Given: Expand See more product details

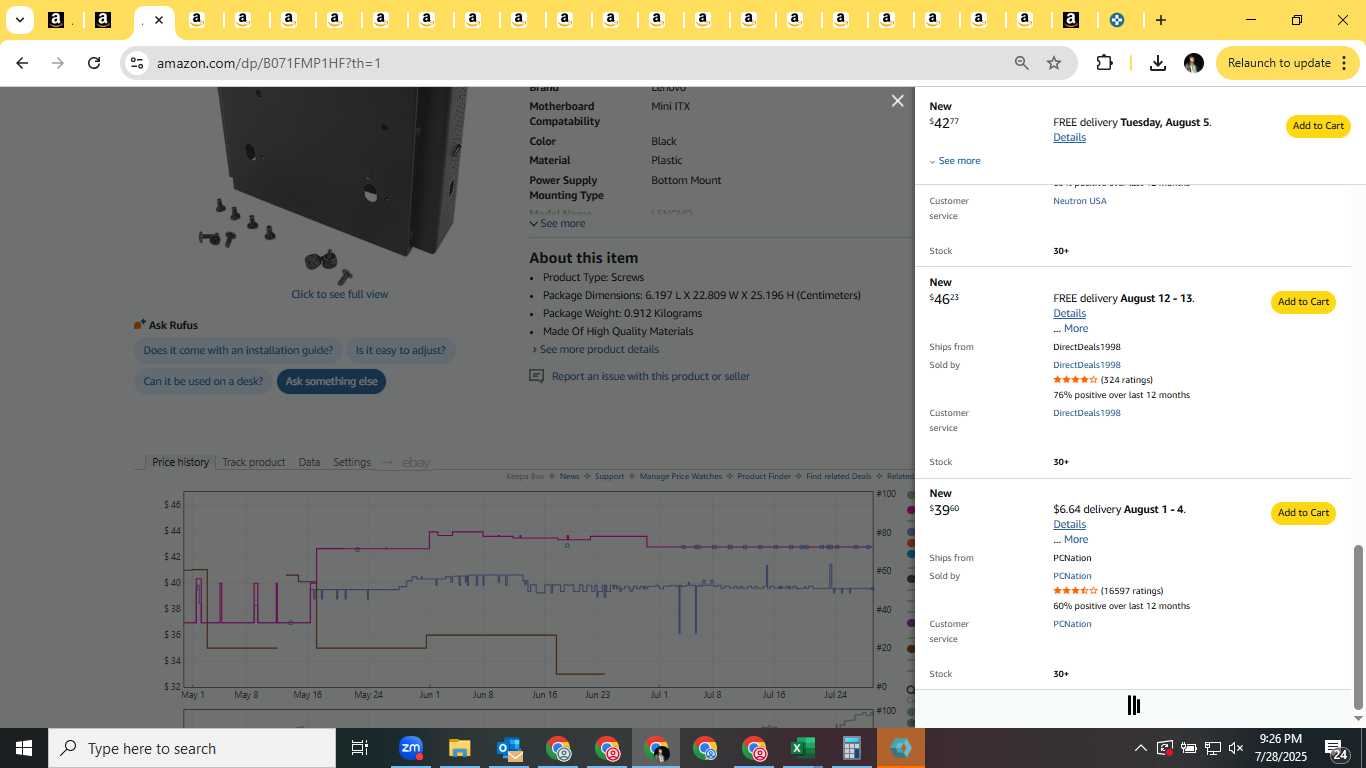Looking at the screenshot, I should pos(595,349).
